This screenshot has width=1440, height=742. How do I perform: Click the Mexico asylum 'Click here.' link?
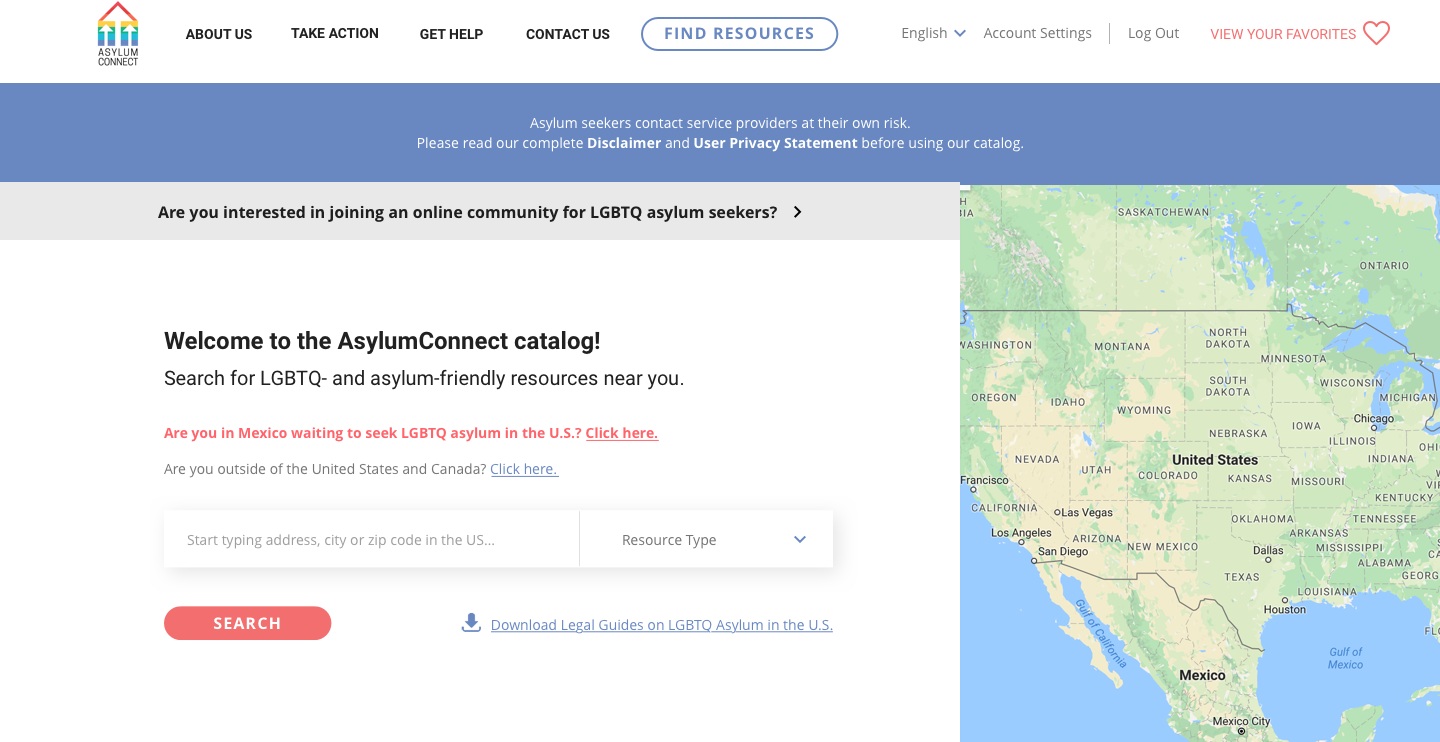coord(621,433)
